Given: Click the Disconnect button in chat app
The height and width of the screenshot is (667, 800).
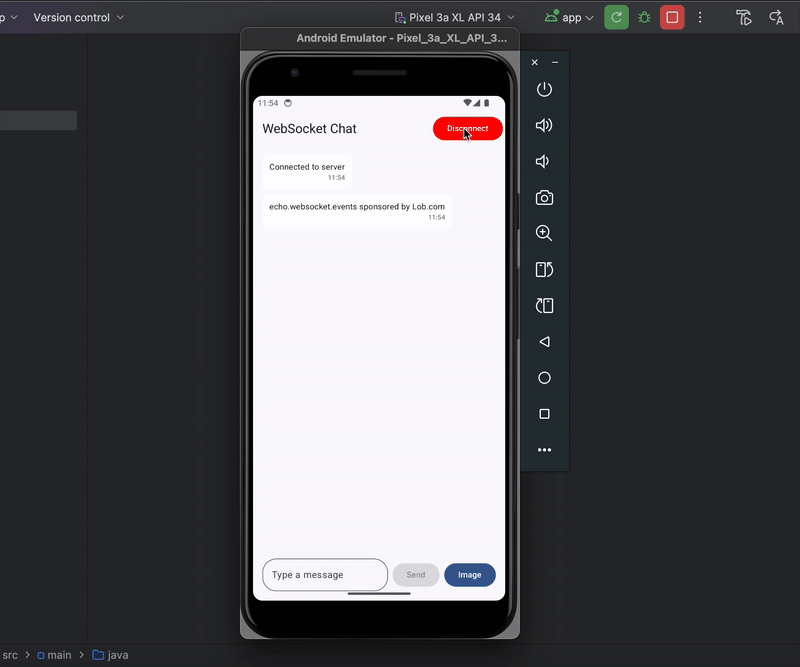Looking at the screenshot, I should (467, 129).
